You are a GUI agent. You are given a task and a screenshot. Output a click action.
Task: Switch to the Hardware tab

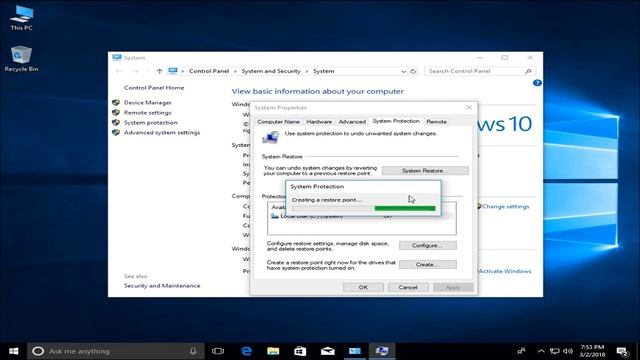pos(319,122)
